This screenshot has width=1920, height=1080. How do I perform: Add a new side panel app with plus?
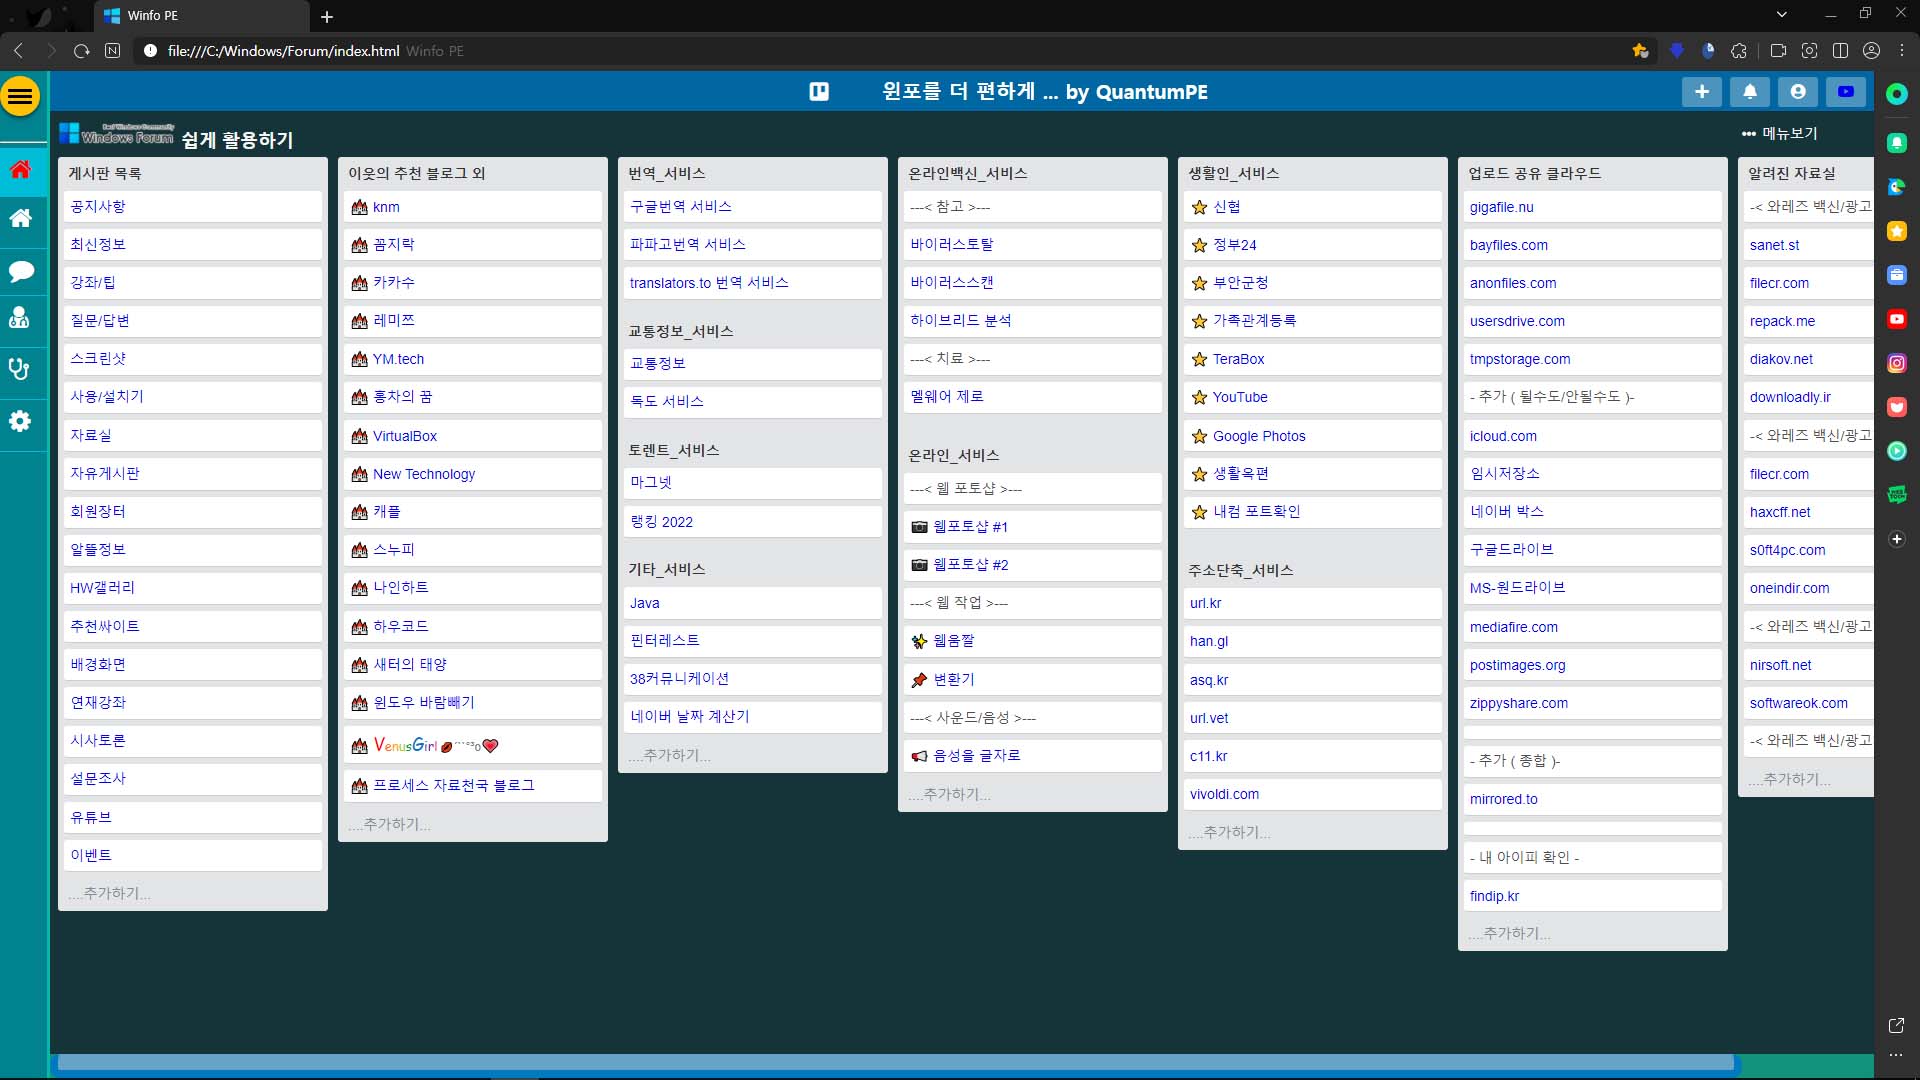point(1897,539)
